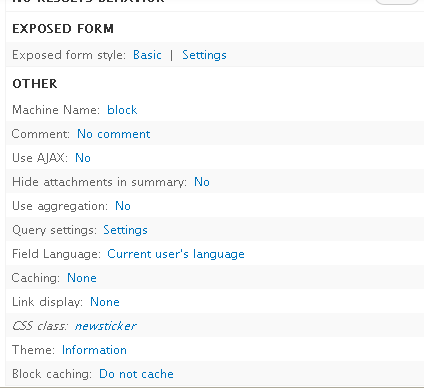Viewport: 424px width, 389px height.
Task: Click the Use AJAX label
Action: pos(40,158)
